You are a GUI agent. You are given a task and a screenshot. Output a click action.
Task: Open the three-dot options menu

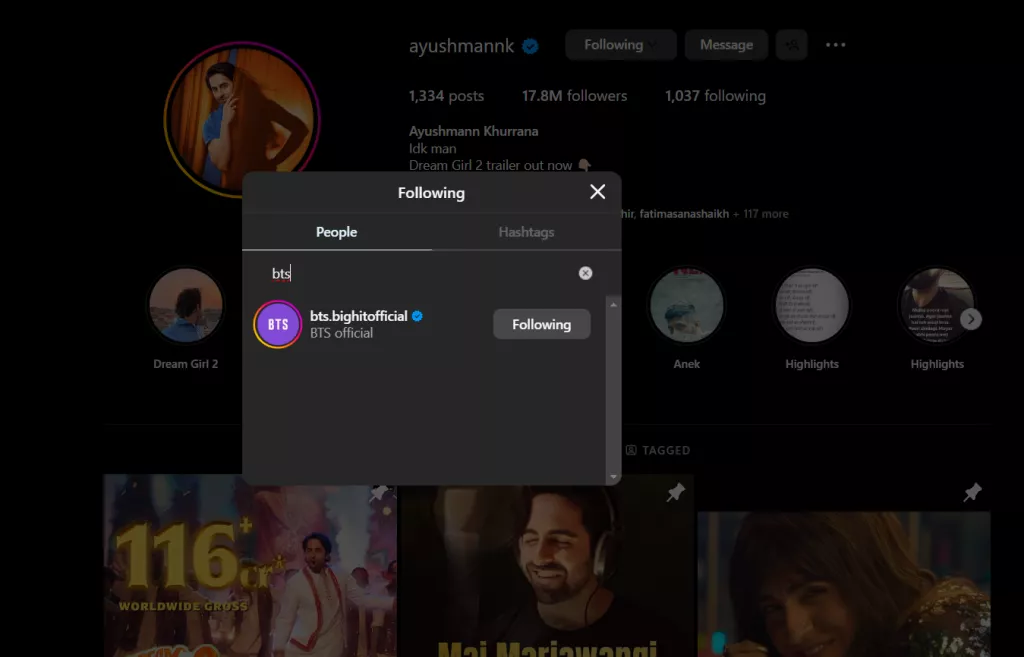click(835, 45)
